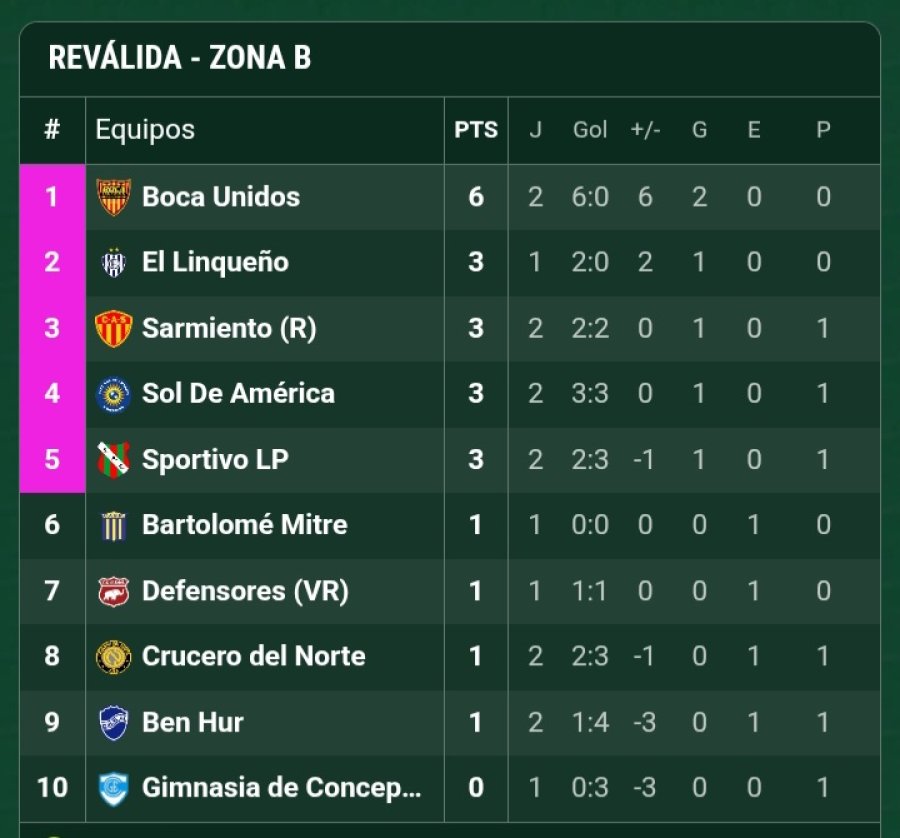The height and width of the screenshot is (838, 900).
Task: Click the pink position 1 marker
Action: pyautogui.click(x=52, y=197)
